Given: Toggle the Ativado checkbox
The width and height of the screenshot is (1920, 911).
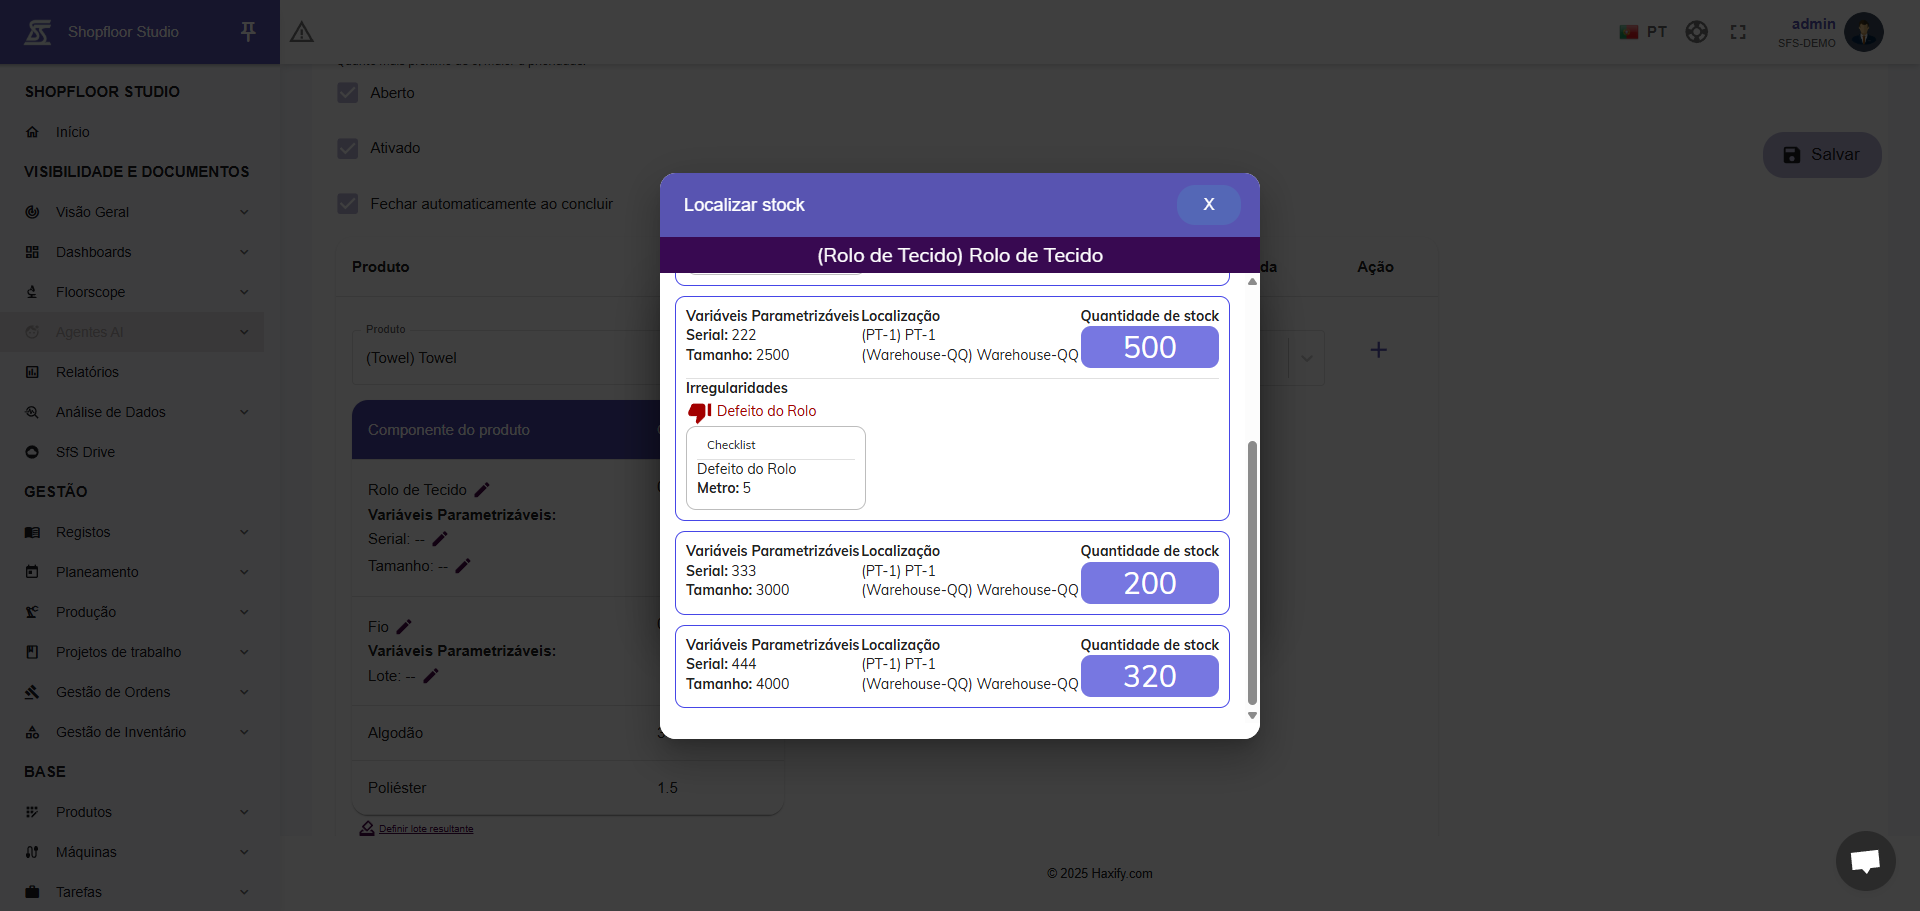Looking at the screenshot, I should point(348,148).
